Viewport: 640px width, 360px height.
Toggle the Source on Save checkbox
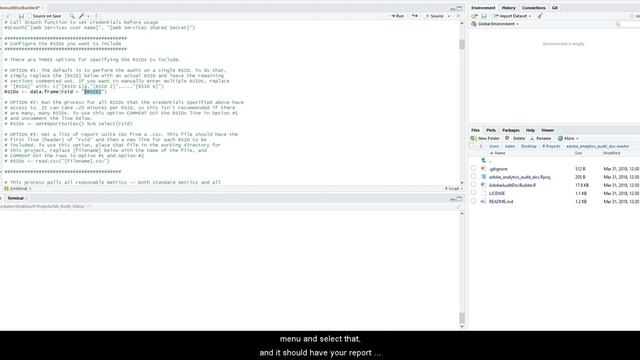click(29, 16)
